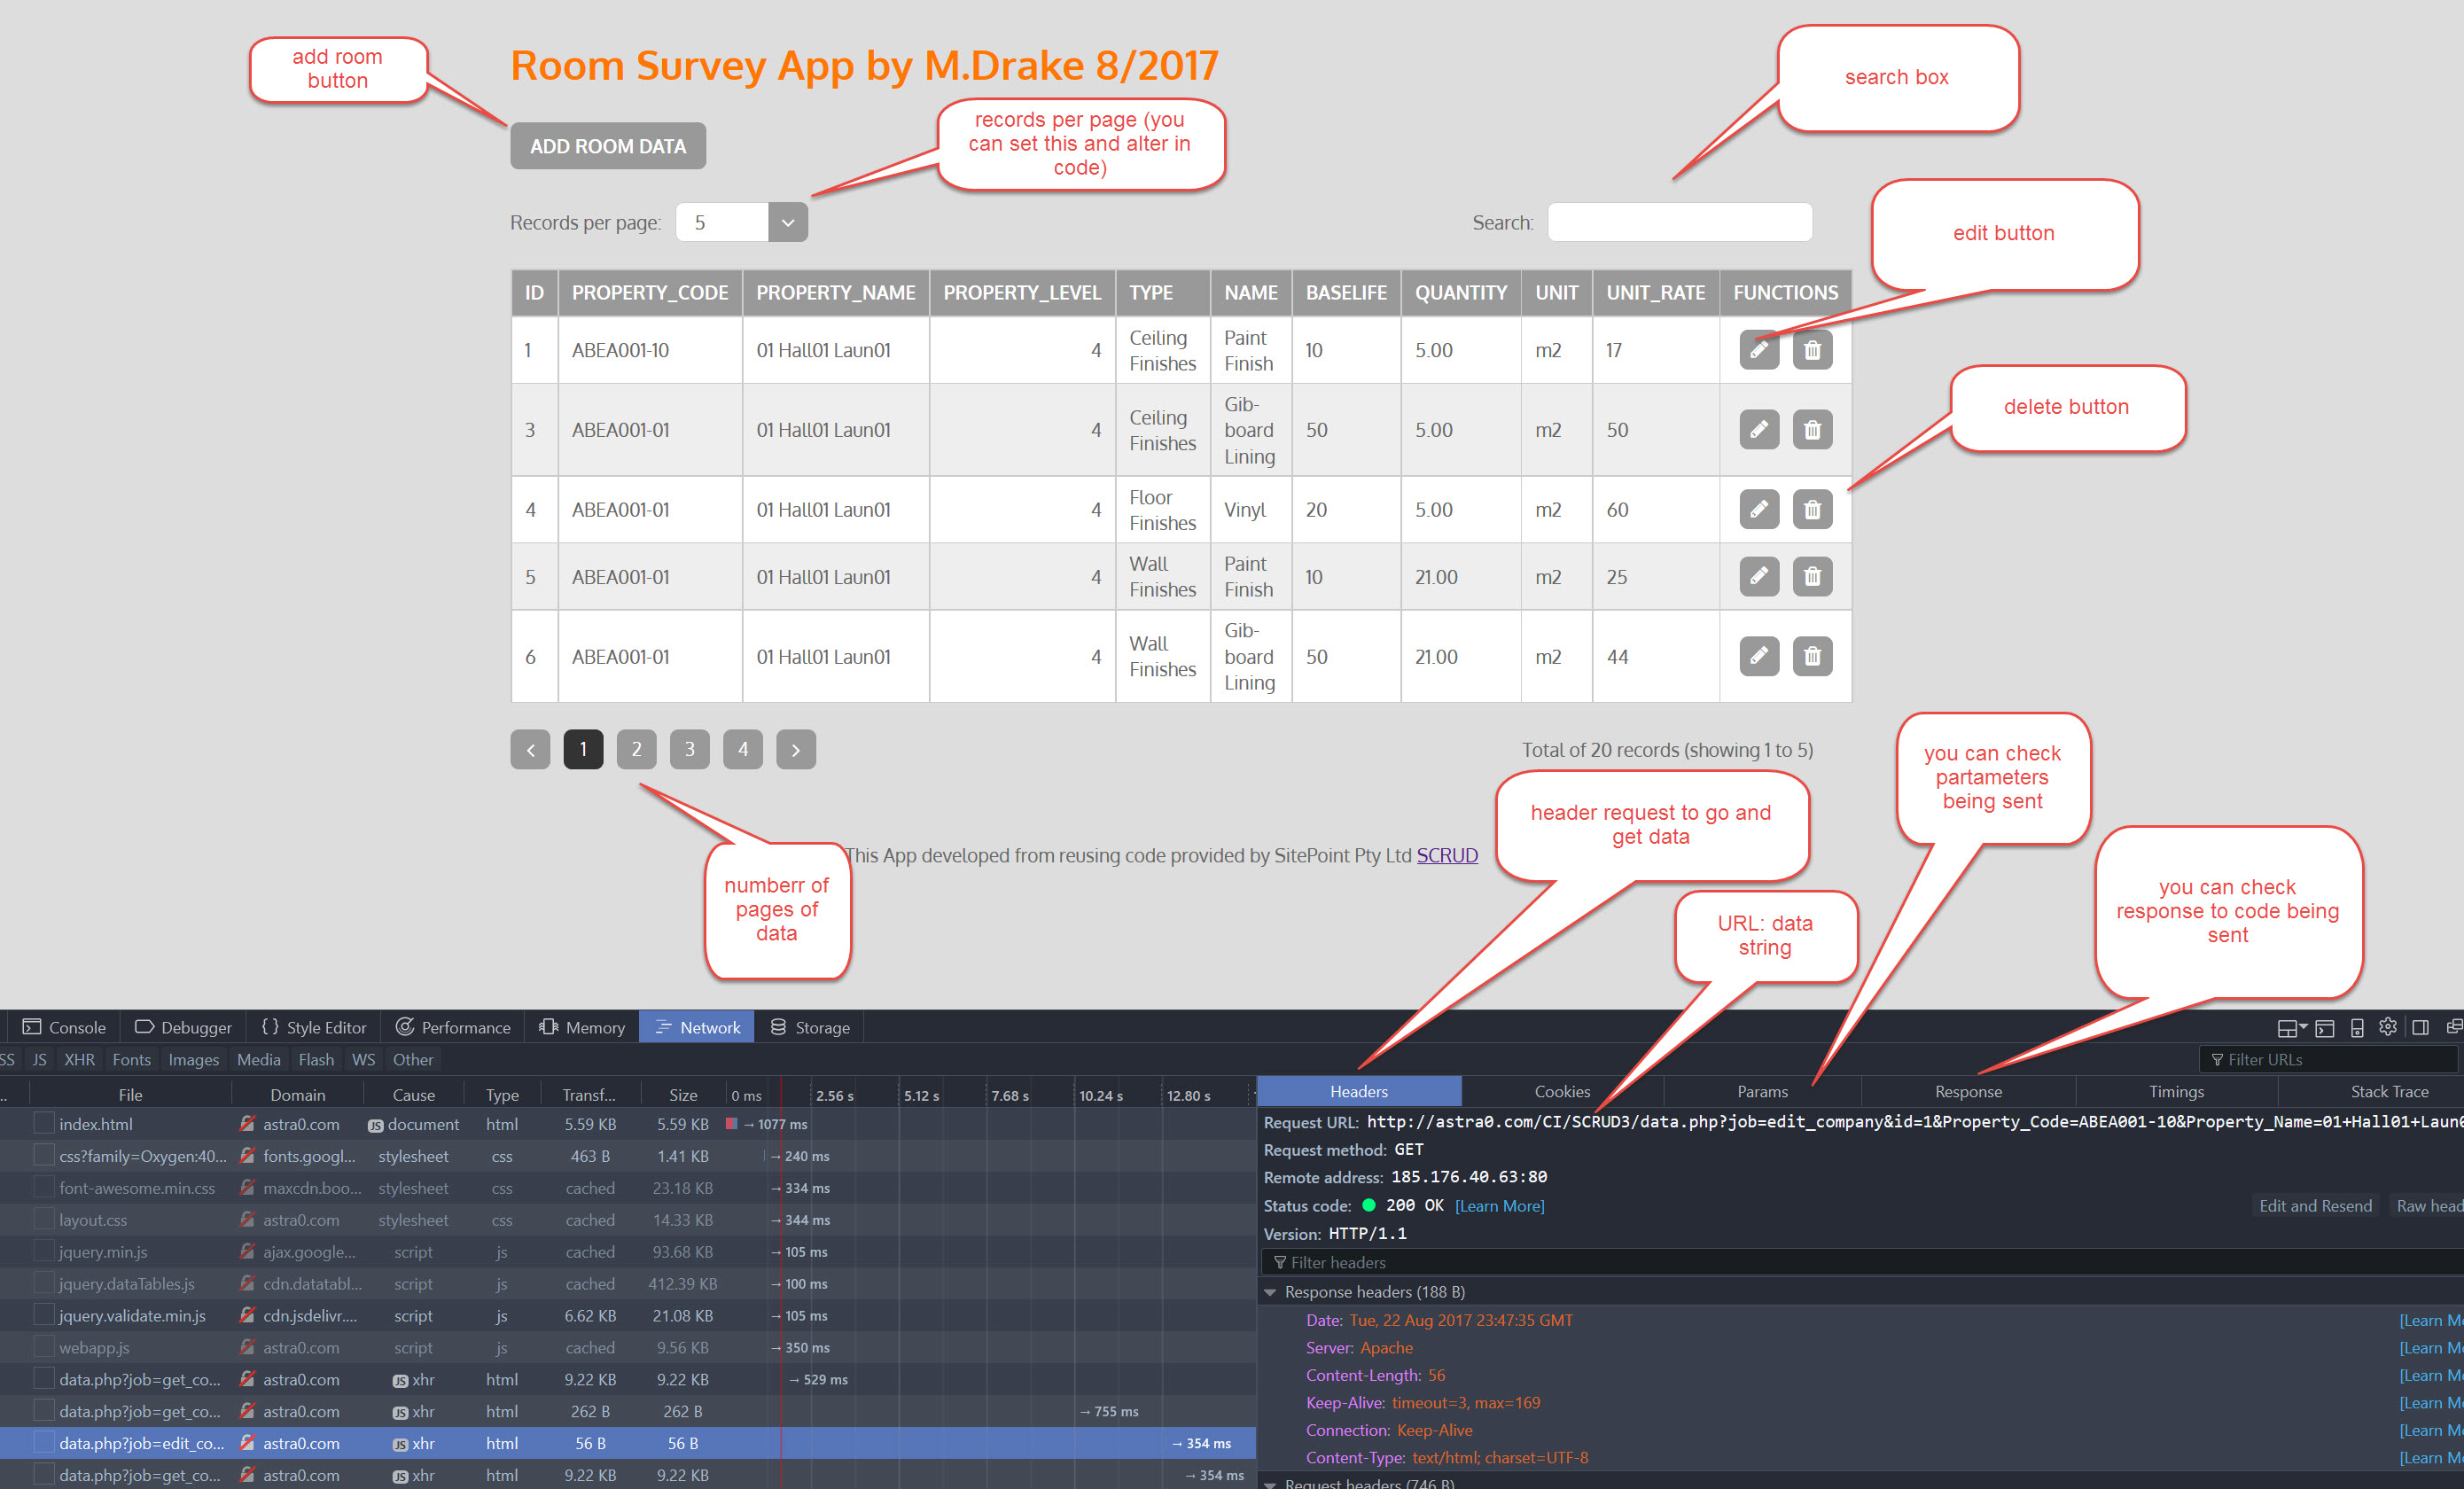This screenshot has height=1489, width=2464.
Task: Toggle the Fonts request filter
Action: pos(131,1059)
